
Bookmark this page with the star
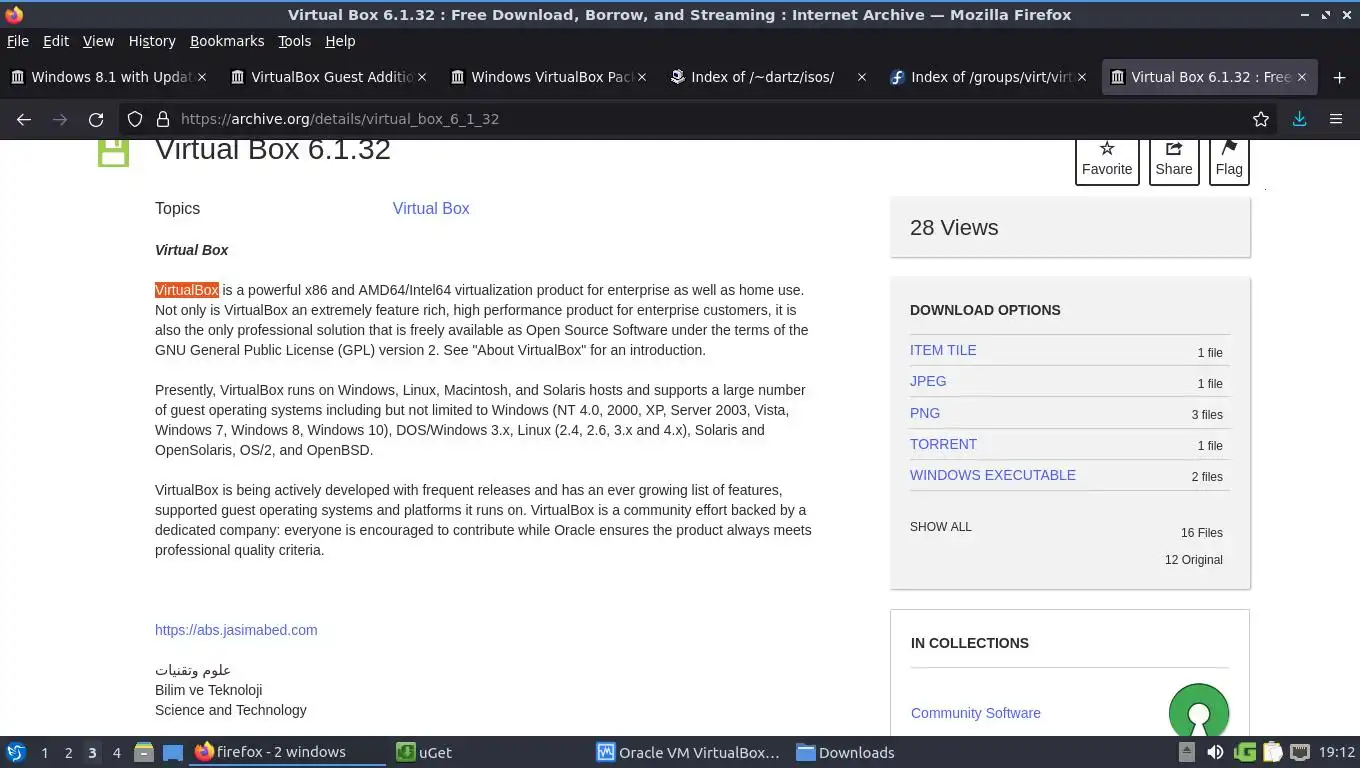pyautogui.click(x=1261, y=119)
